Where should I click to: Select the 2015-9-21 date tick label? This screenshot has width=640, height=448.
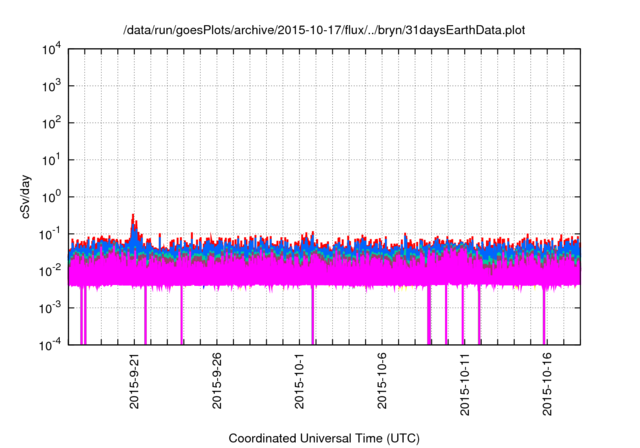coord(134,380)
